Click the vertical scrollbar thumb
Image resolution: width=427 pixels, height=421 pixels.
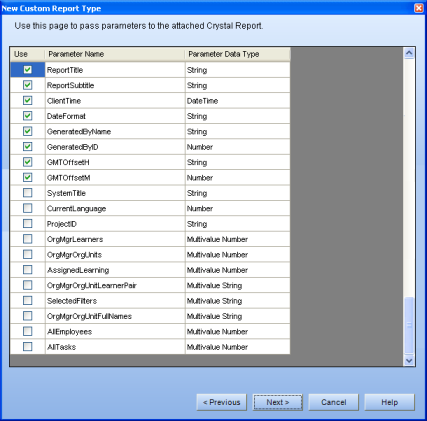[409, 325]
